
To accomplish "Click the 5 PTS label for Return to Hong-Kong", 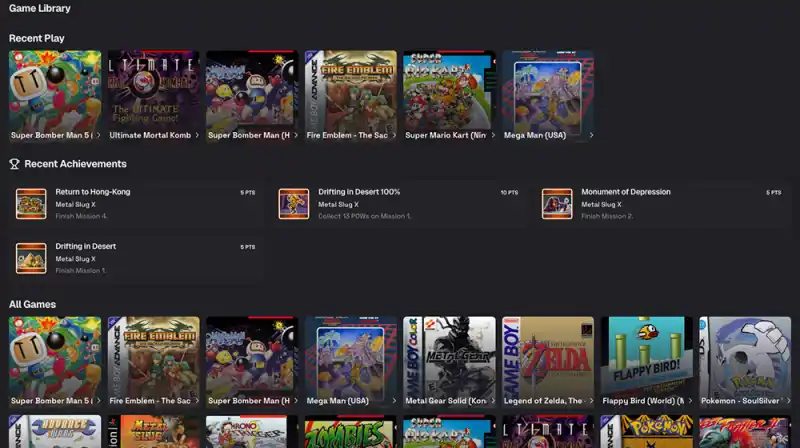I will [x=247, y=192].
